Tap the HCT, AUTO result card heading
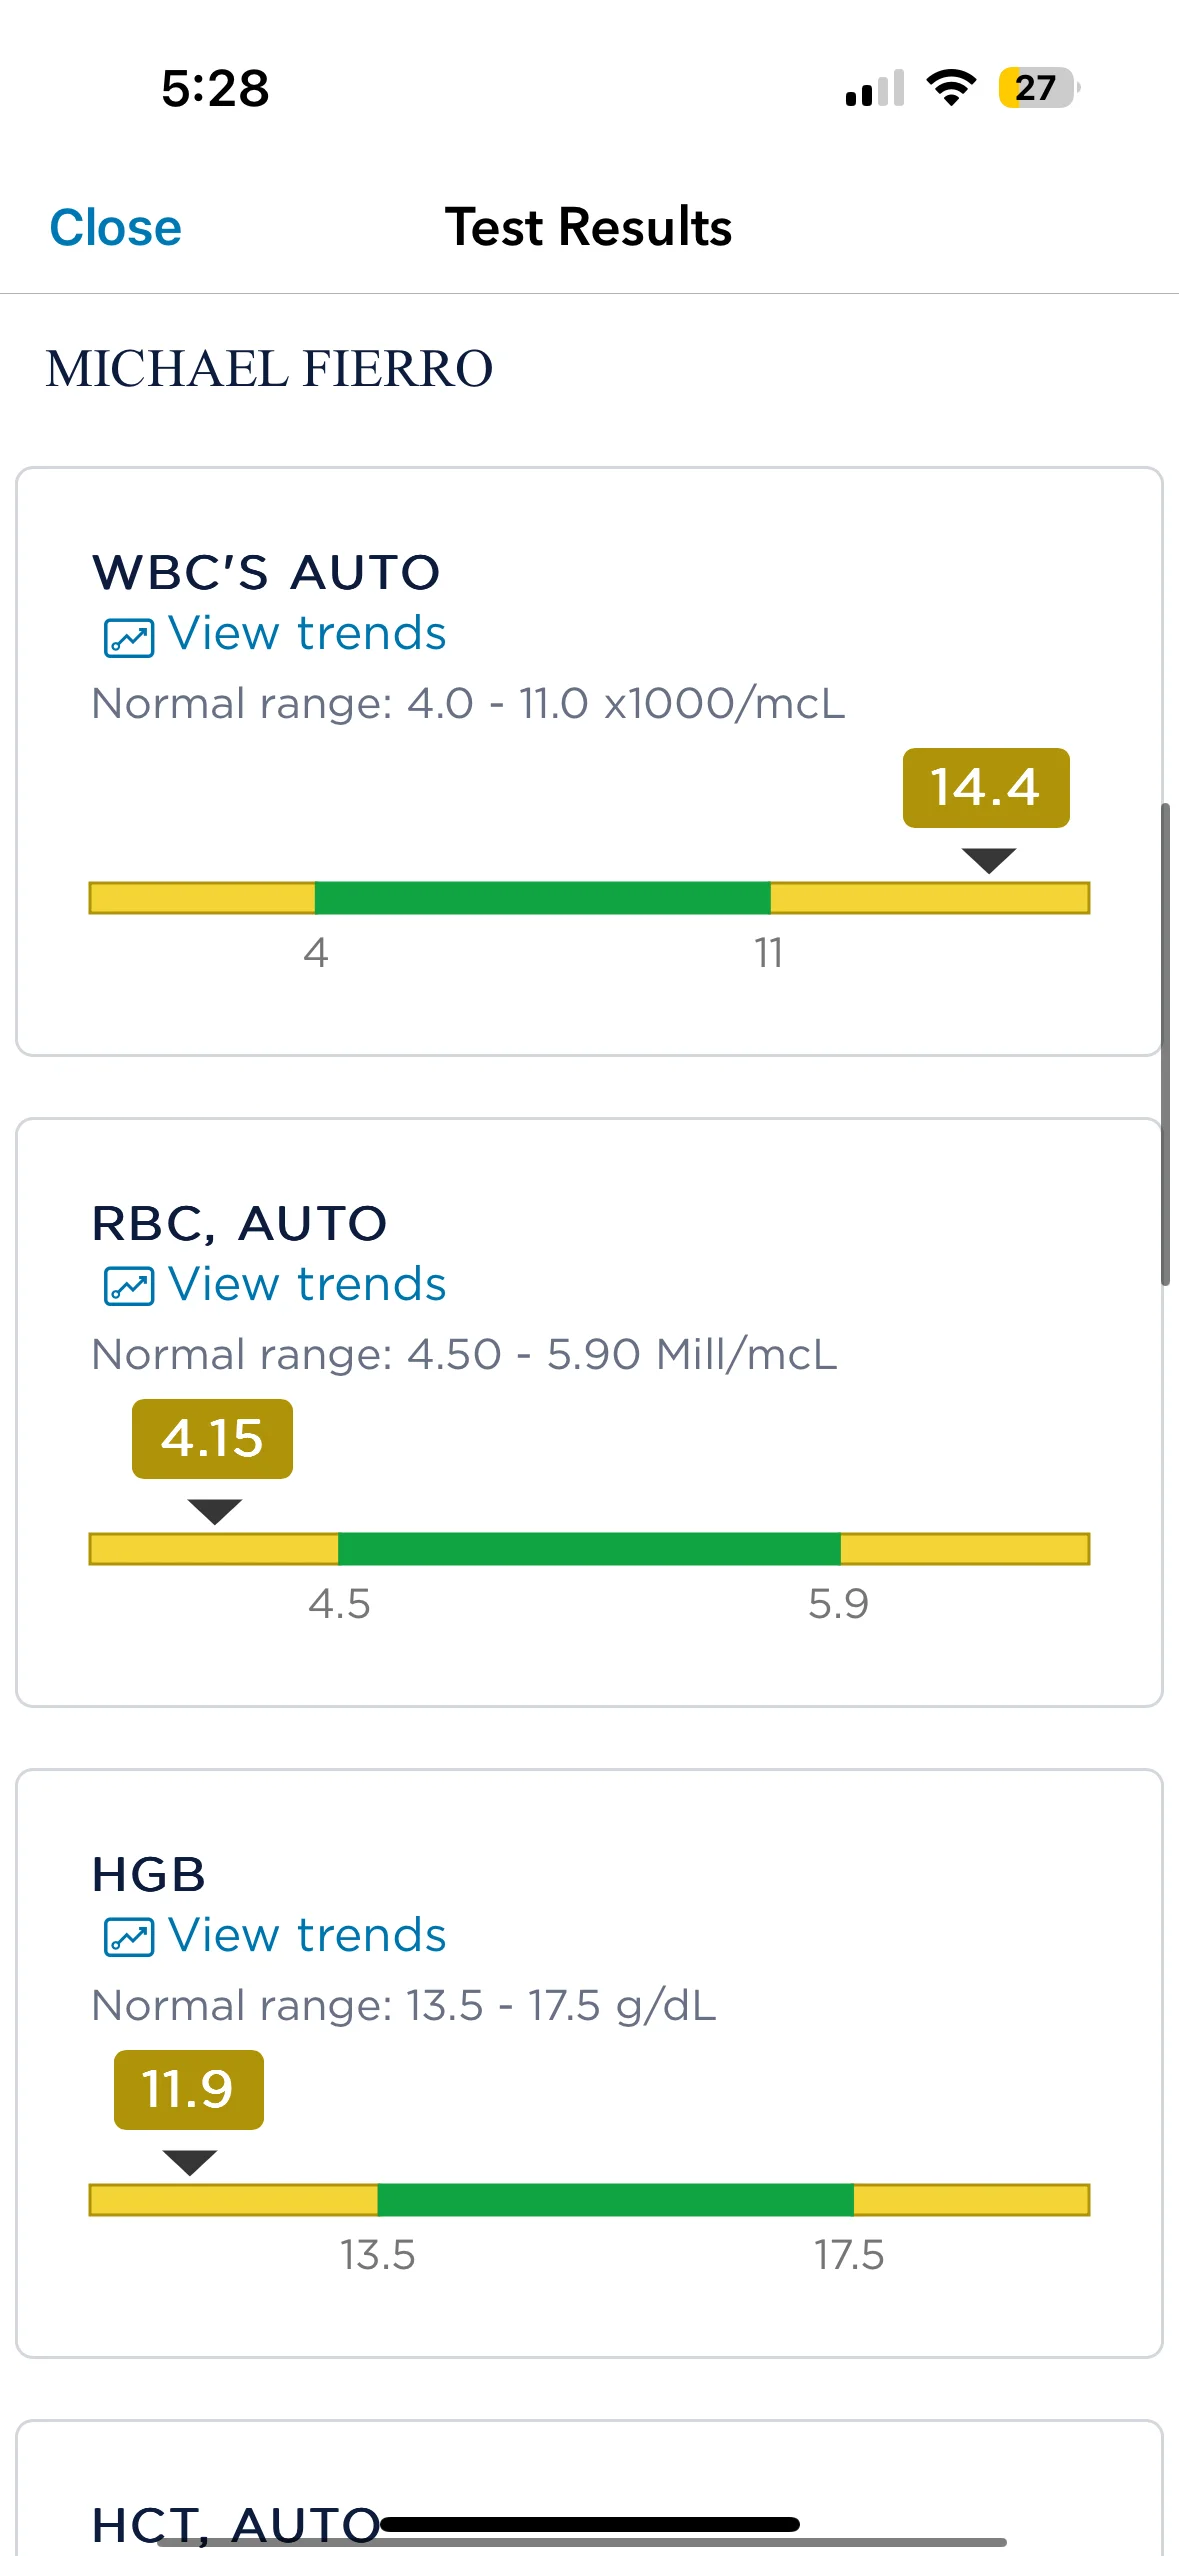1179x2556 pixels. pos(235,2524)
